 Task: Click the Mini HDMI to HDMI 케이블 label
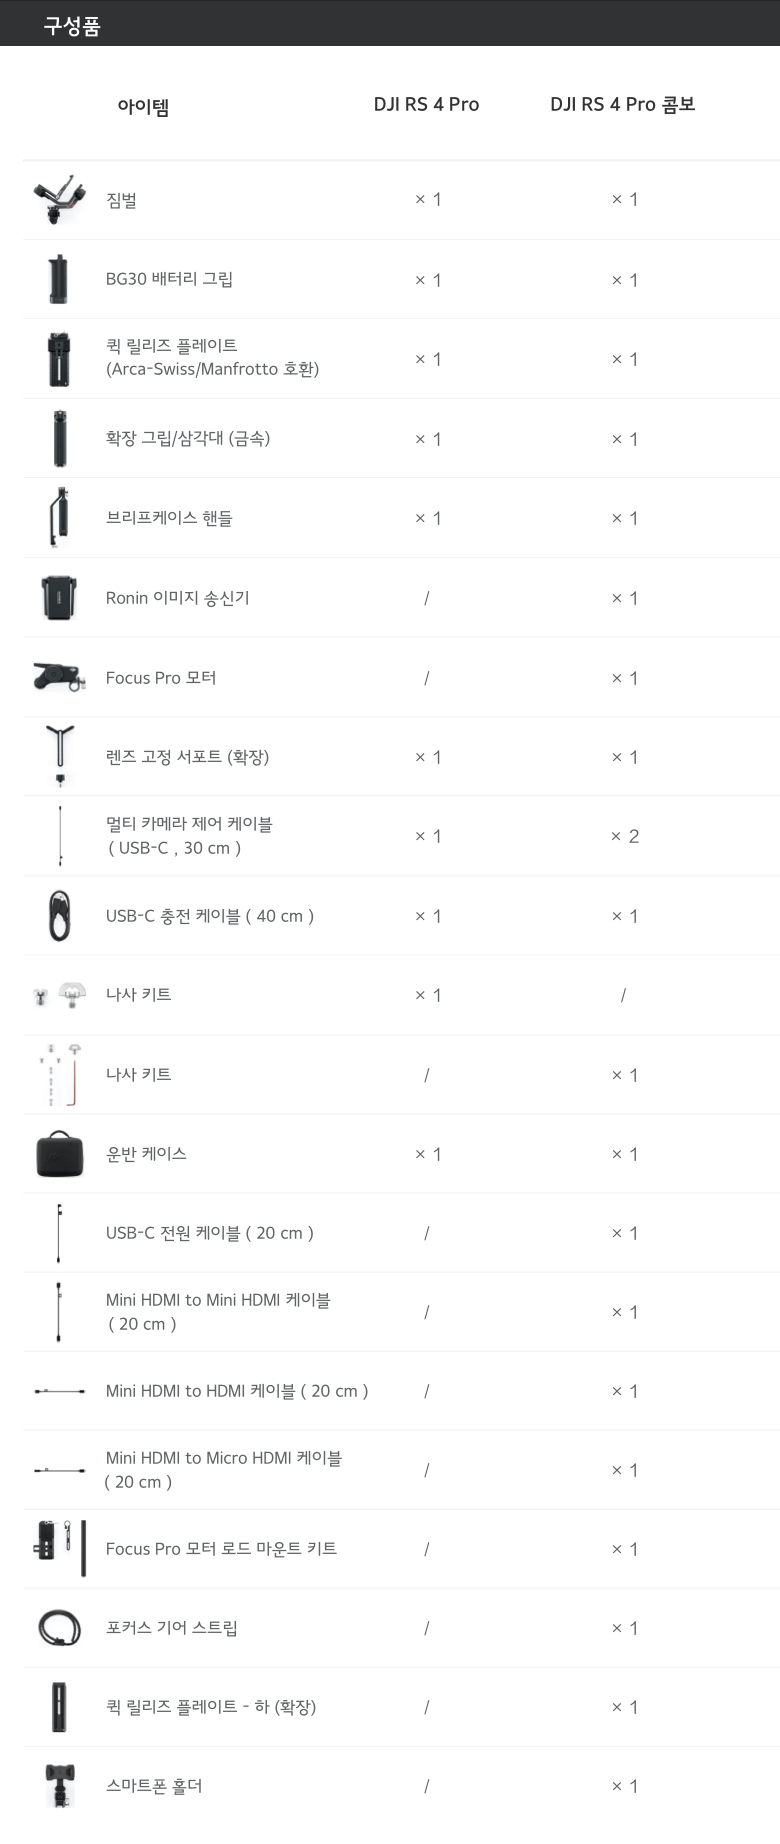coord(237,1391)
